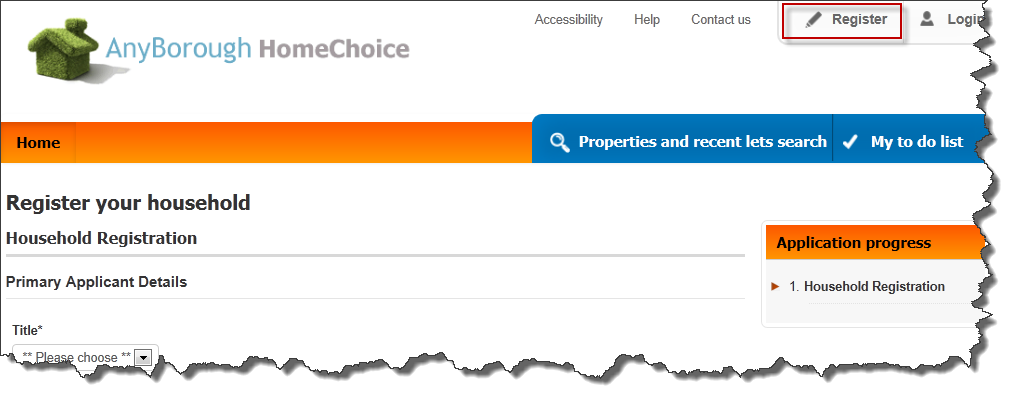Screen dimensions: 1016x400
Task: Click the checkmark icon by My to do list
Action: pyautogui.click(x=850, y=142)
